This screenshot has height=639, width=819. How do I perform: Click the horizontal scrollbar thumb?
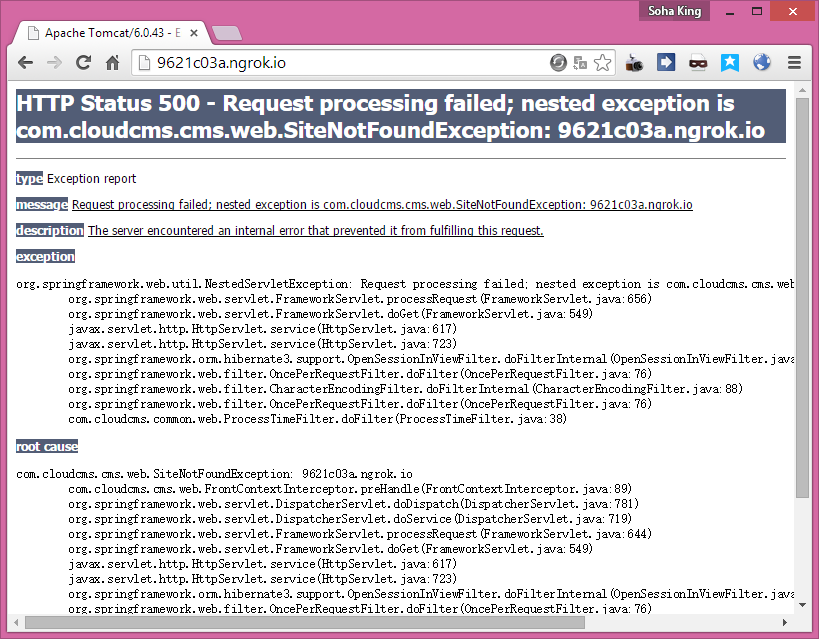305,622
